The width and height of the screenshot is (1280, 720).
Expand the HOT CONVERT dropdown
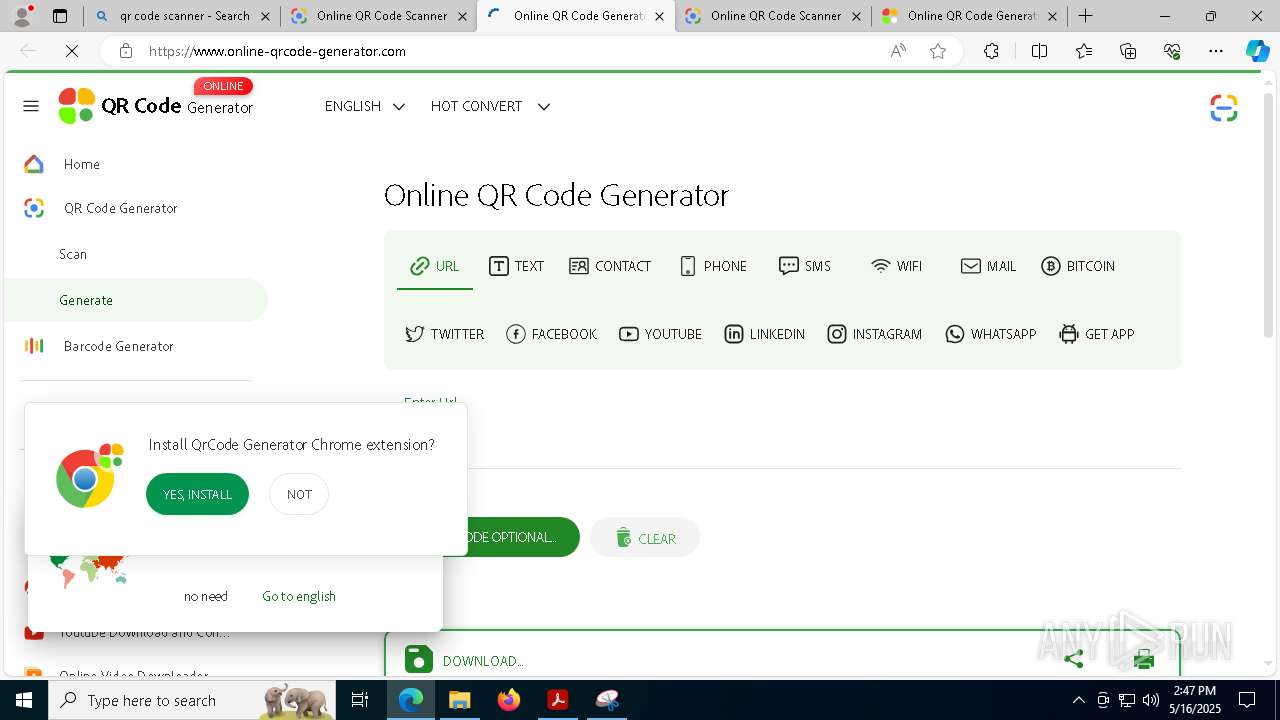pyautogui.click(x=490, y=106)
